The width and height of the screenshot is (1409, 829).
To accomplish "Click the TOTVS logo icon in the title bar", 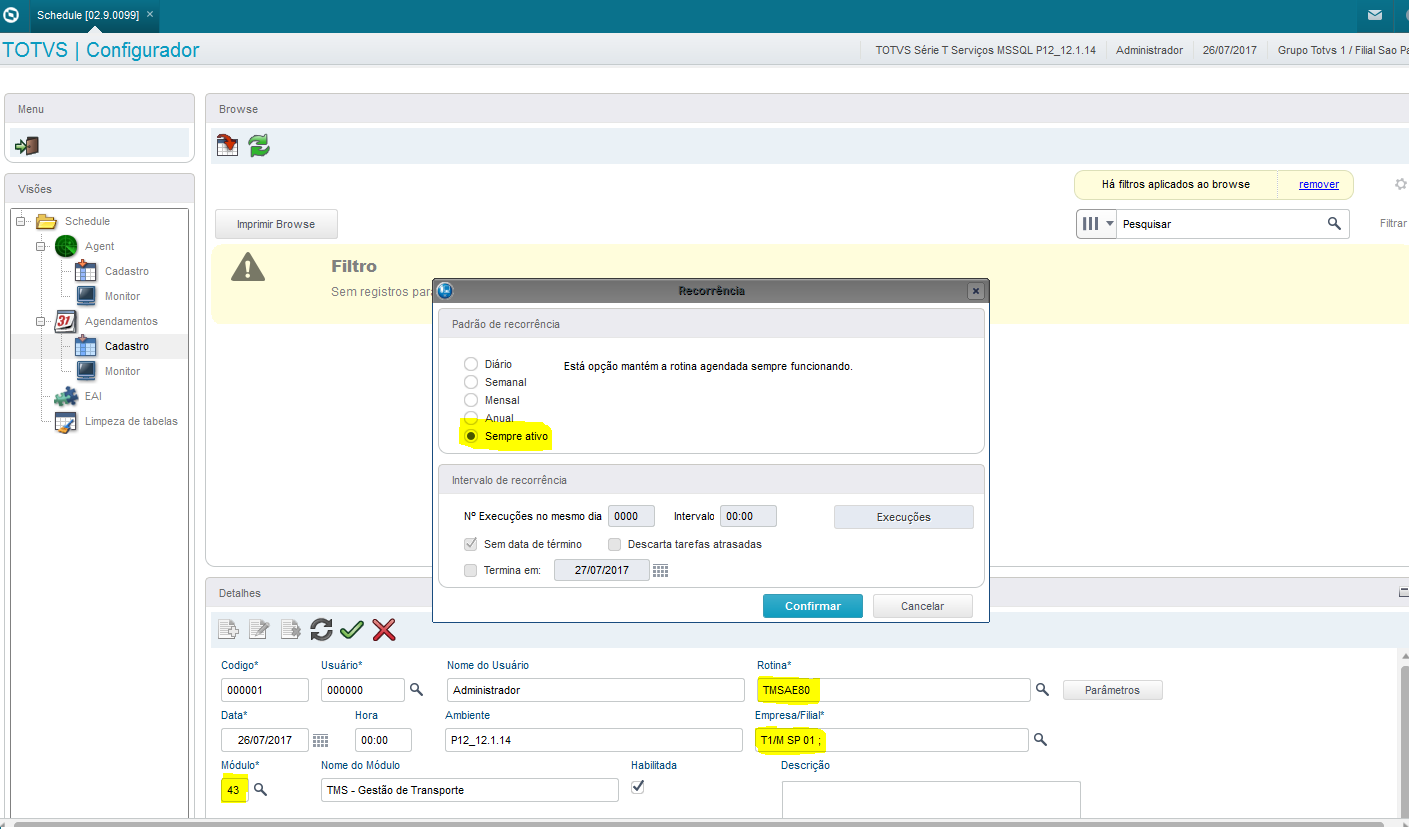I will tap(12, 15).
